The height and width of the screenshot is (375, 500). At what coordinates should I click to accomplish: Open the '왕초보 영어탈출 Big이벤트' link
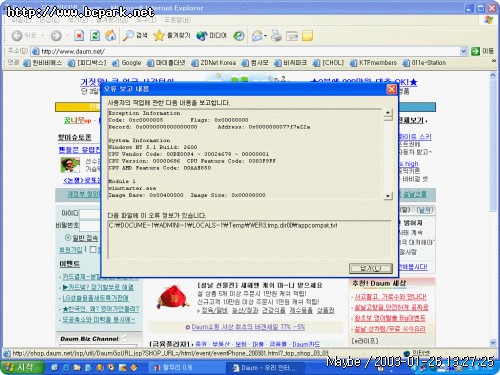389,318
